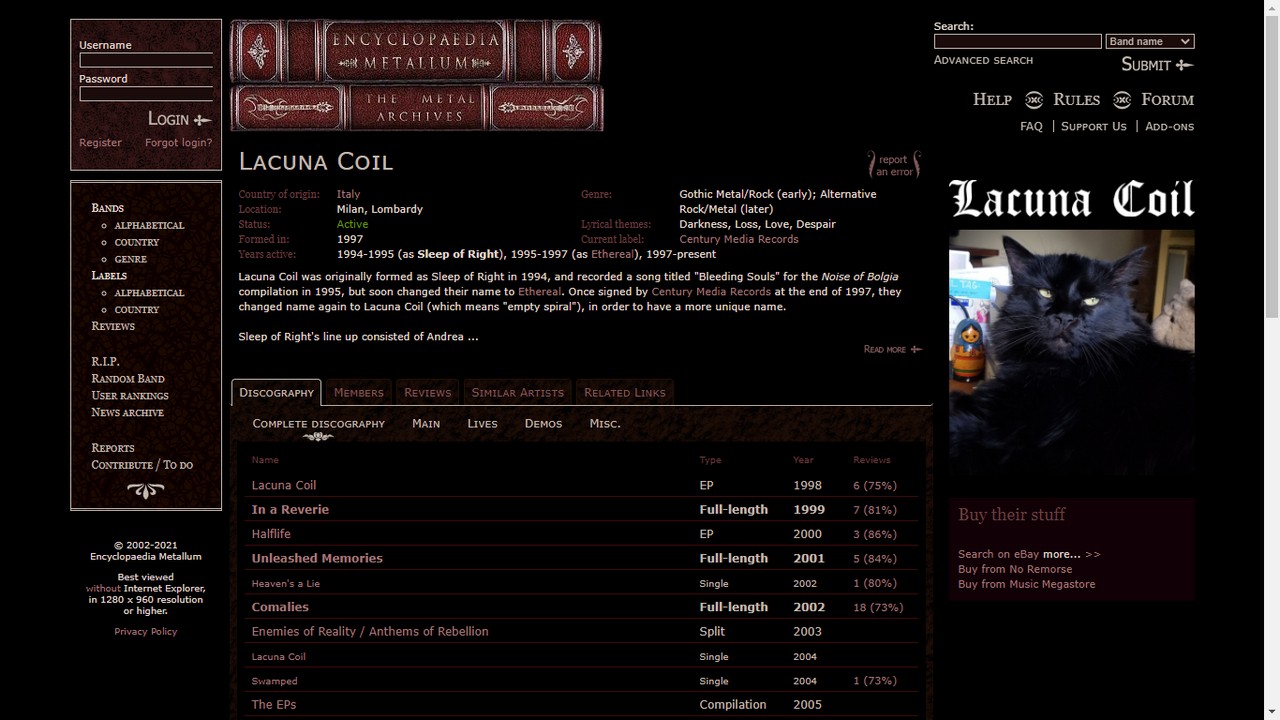
Task: Click the Ethereal link in the band description
Action: tap(540, 292)
